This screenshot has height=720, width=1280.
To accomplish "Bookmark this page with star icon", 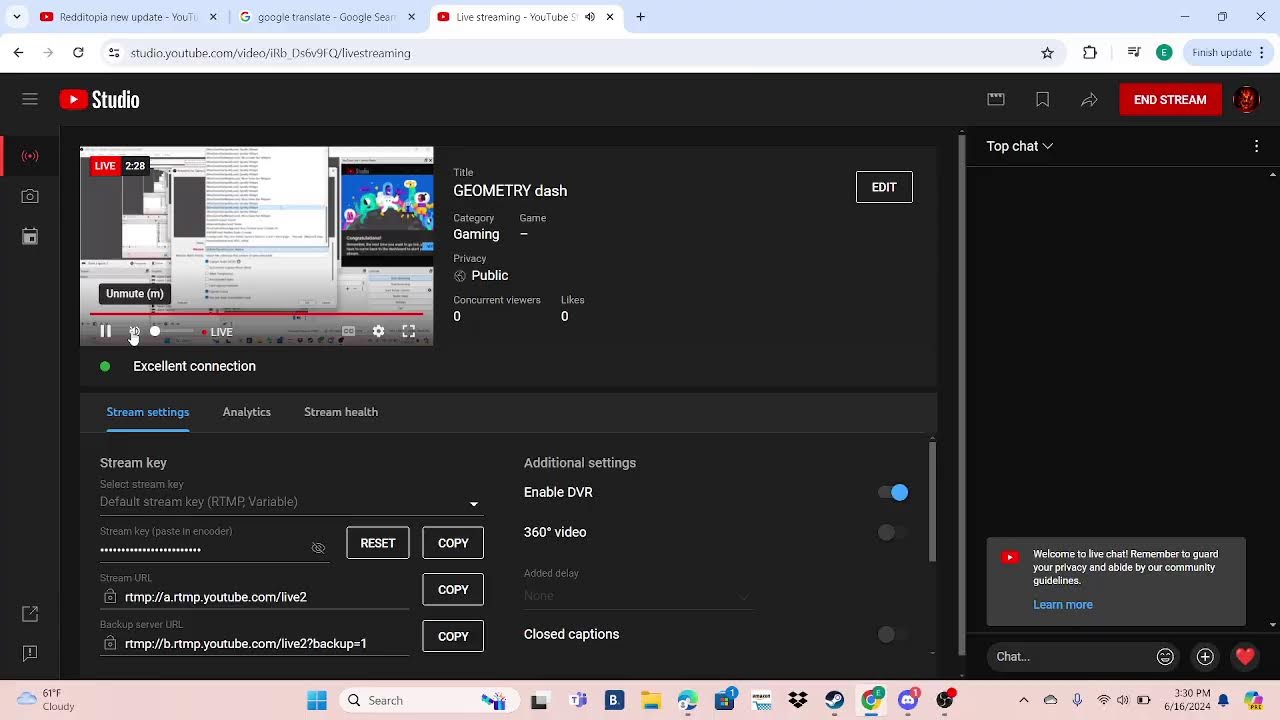I will [1047, 53].
